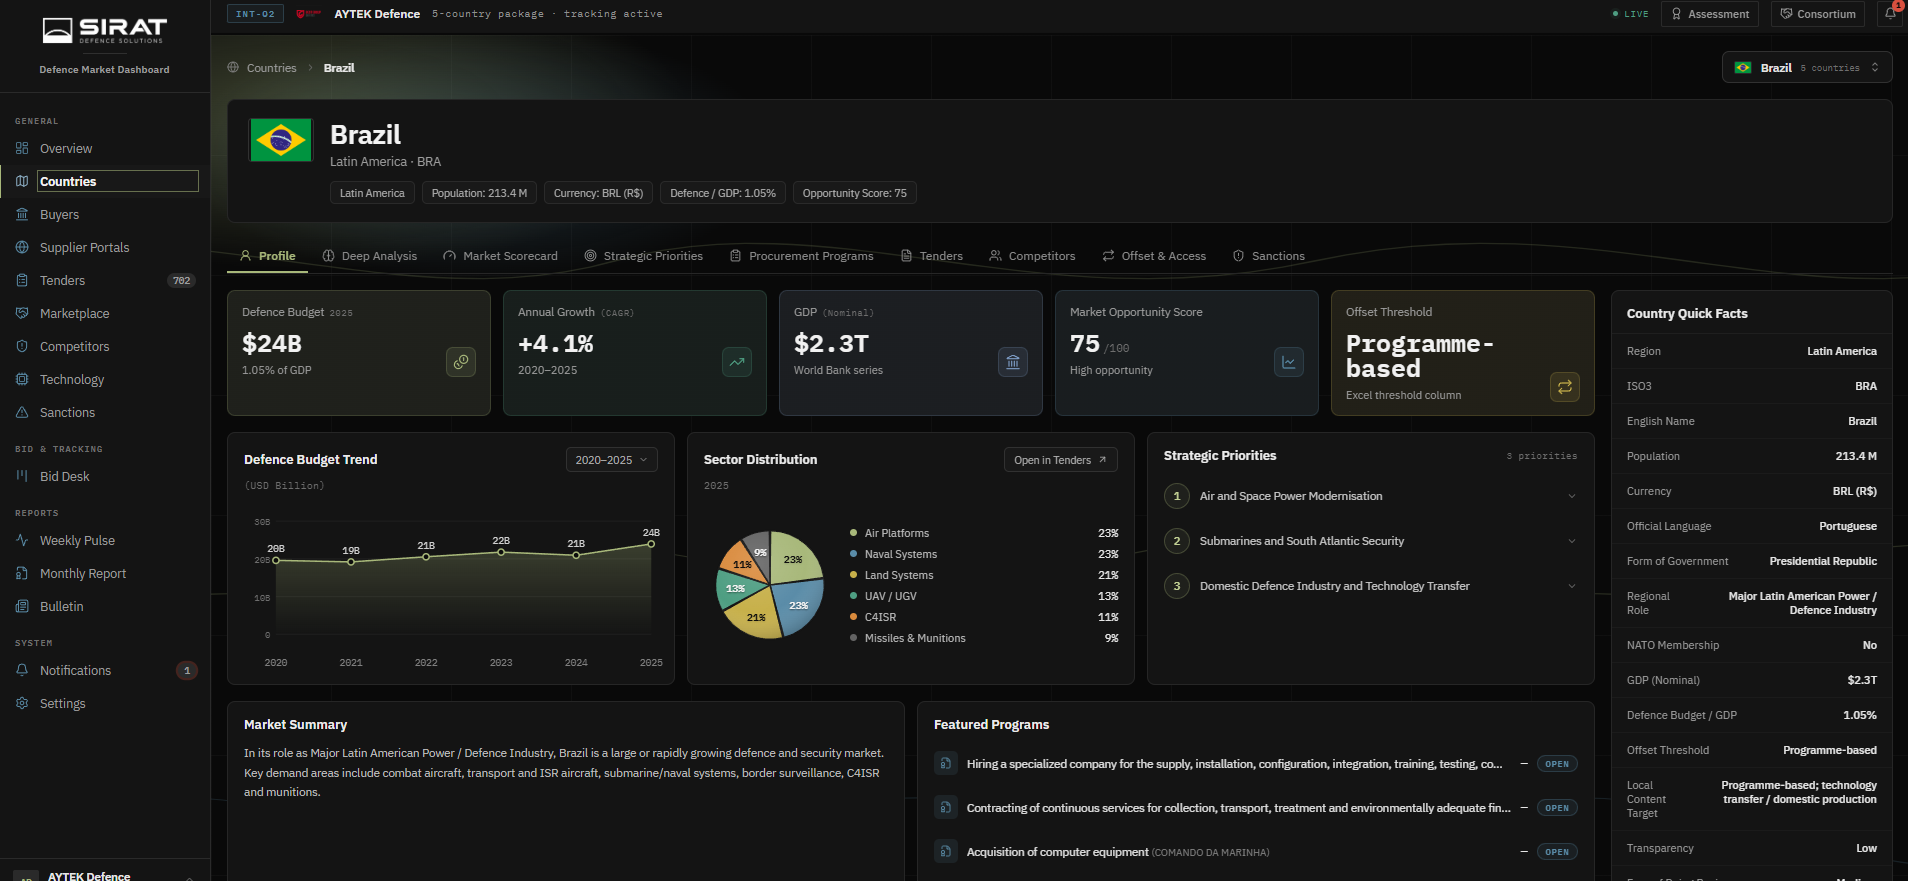This screenshot has height=881, width=1908.
Task: Open the Brazil country selector dropdown
Action: (1807, 68)
